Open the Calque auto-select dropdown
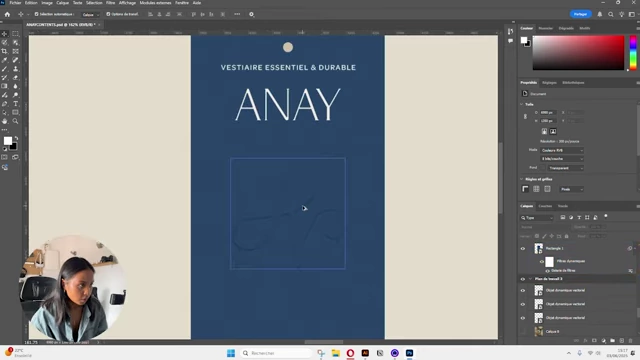 (x=91, y=15)
